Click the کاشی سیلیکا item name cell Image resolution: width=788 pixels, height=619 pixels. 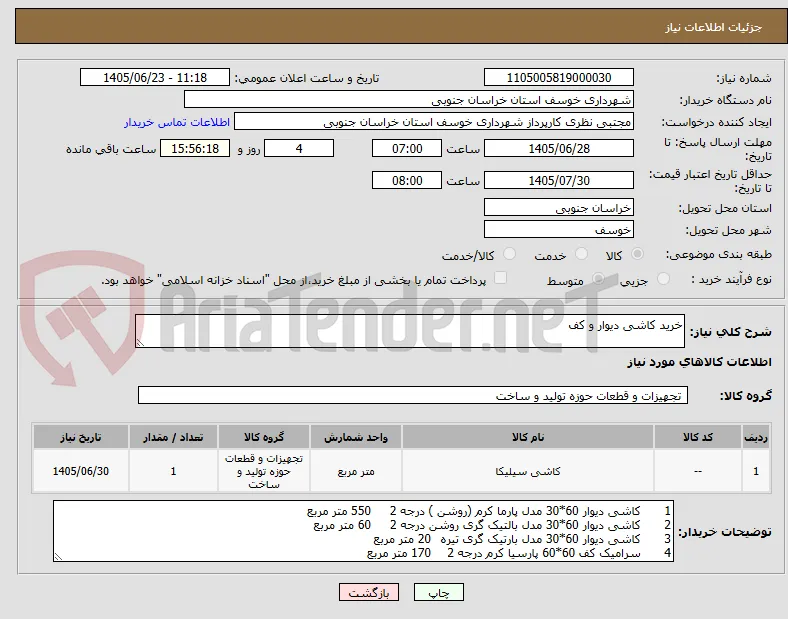[528, 471]
